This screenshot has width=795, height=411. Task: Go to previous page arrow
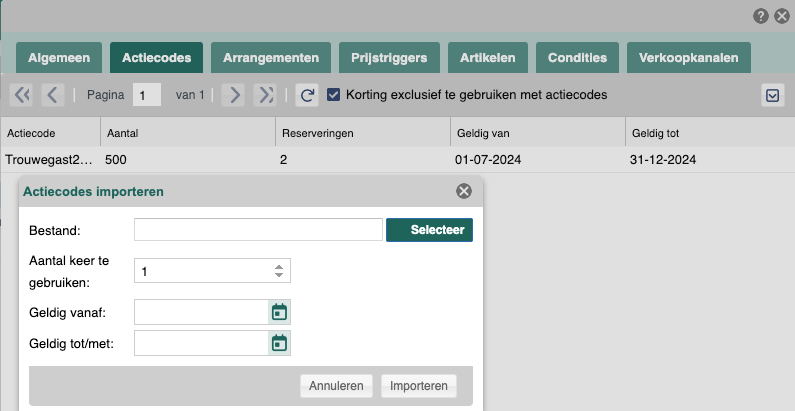pos(53,95)
